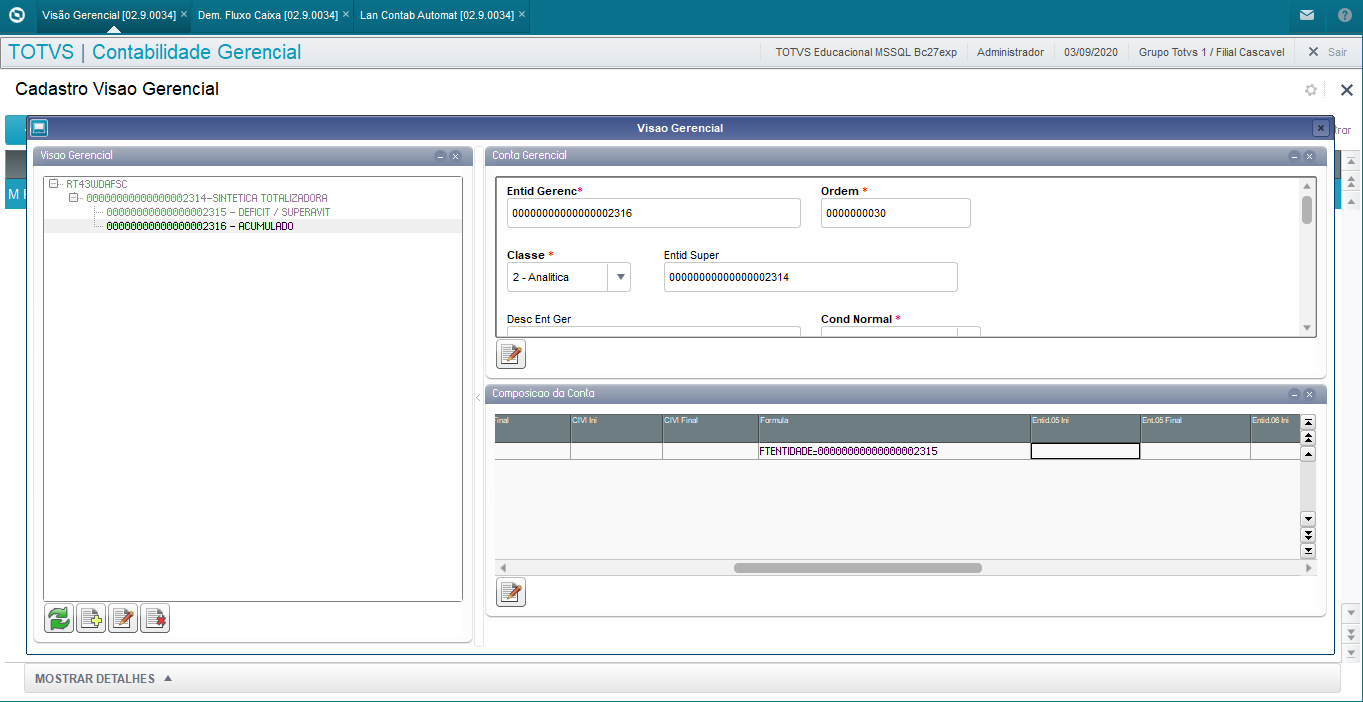Click the vertical scrollbar thumb in Conta Gerencial form

tap(1306, 210)
